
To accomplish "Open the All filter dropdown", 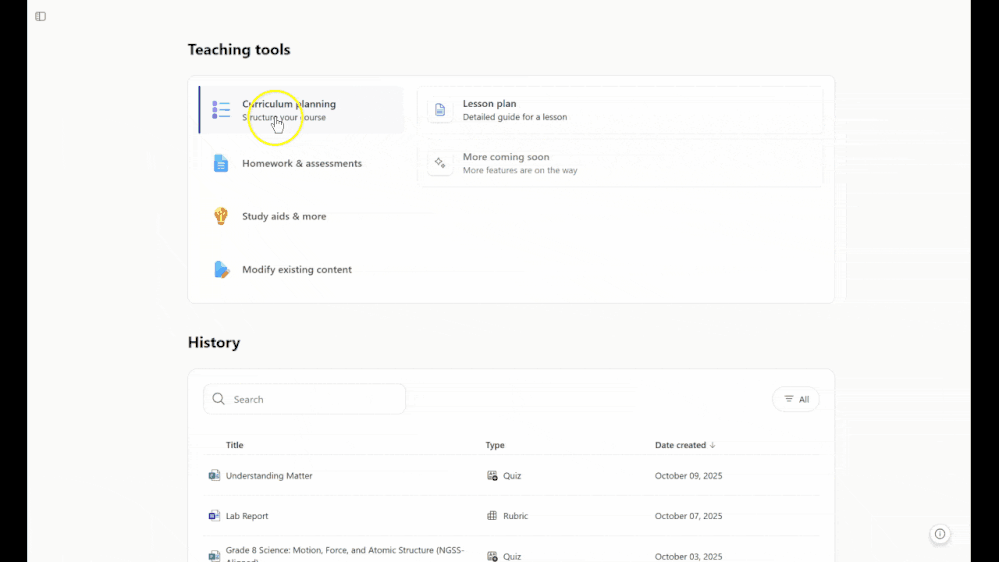I will tap(796, 399).
